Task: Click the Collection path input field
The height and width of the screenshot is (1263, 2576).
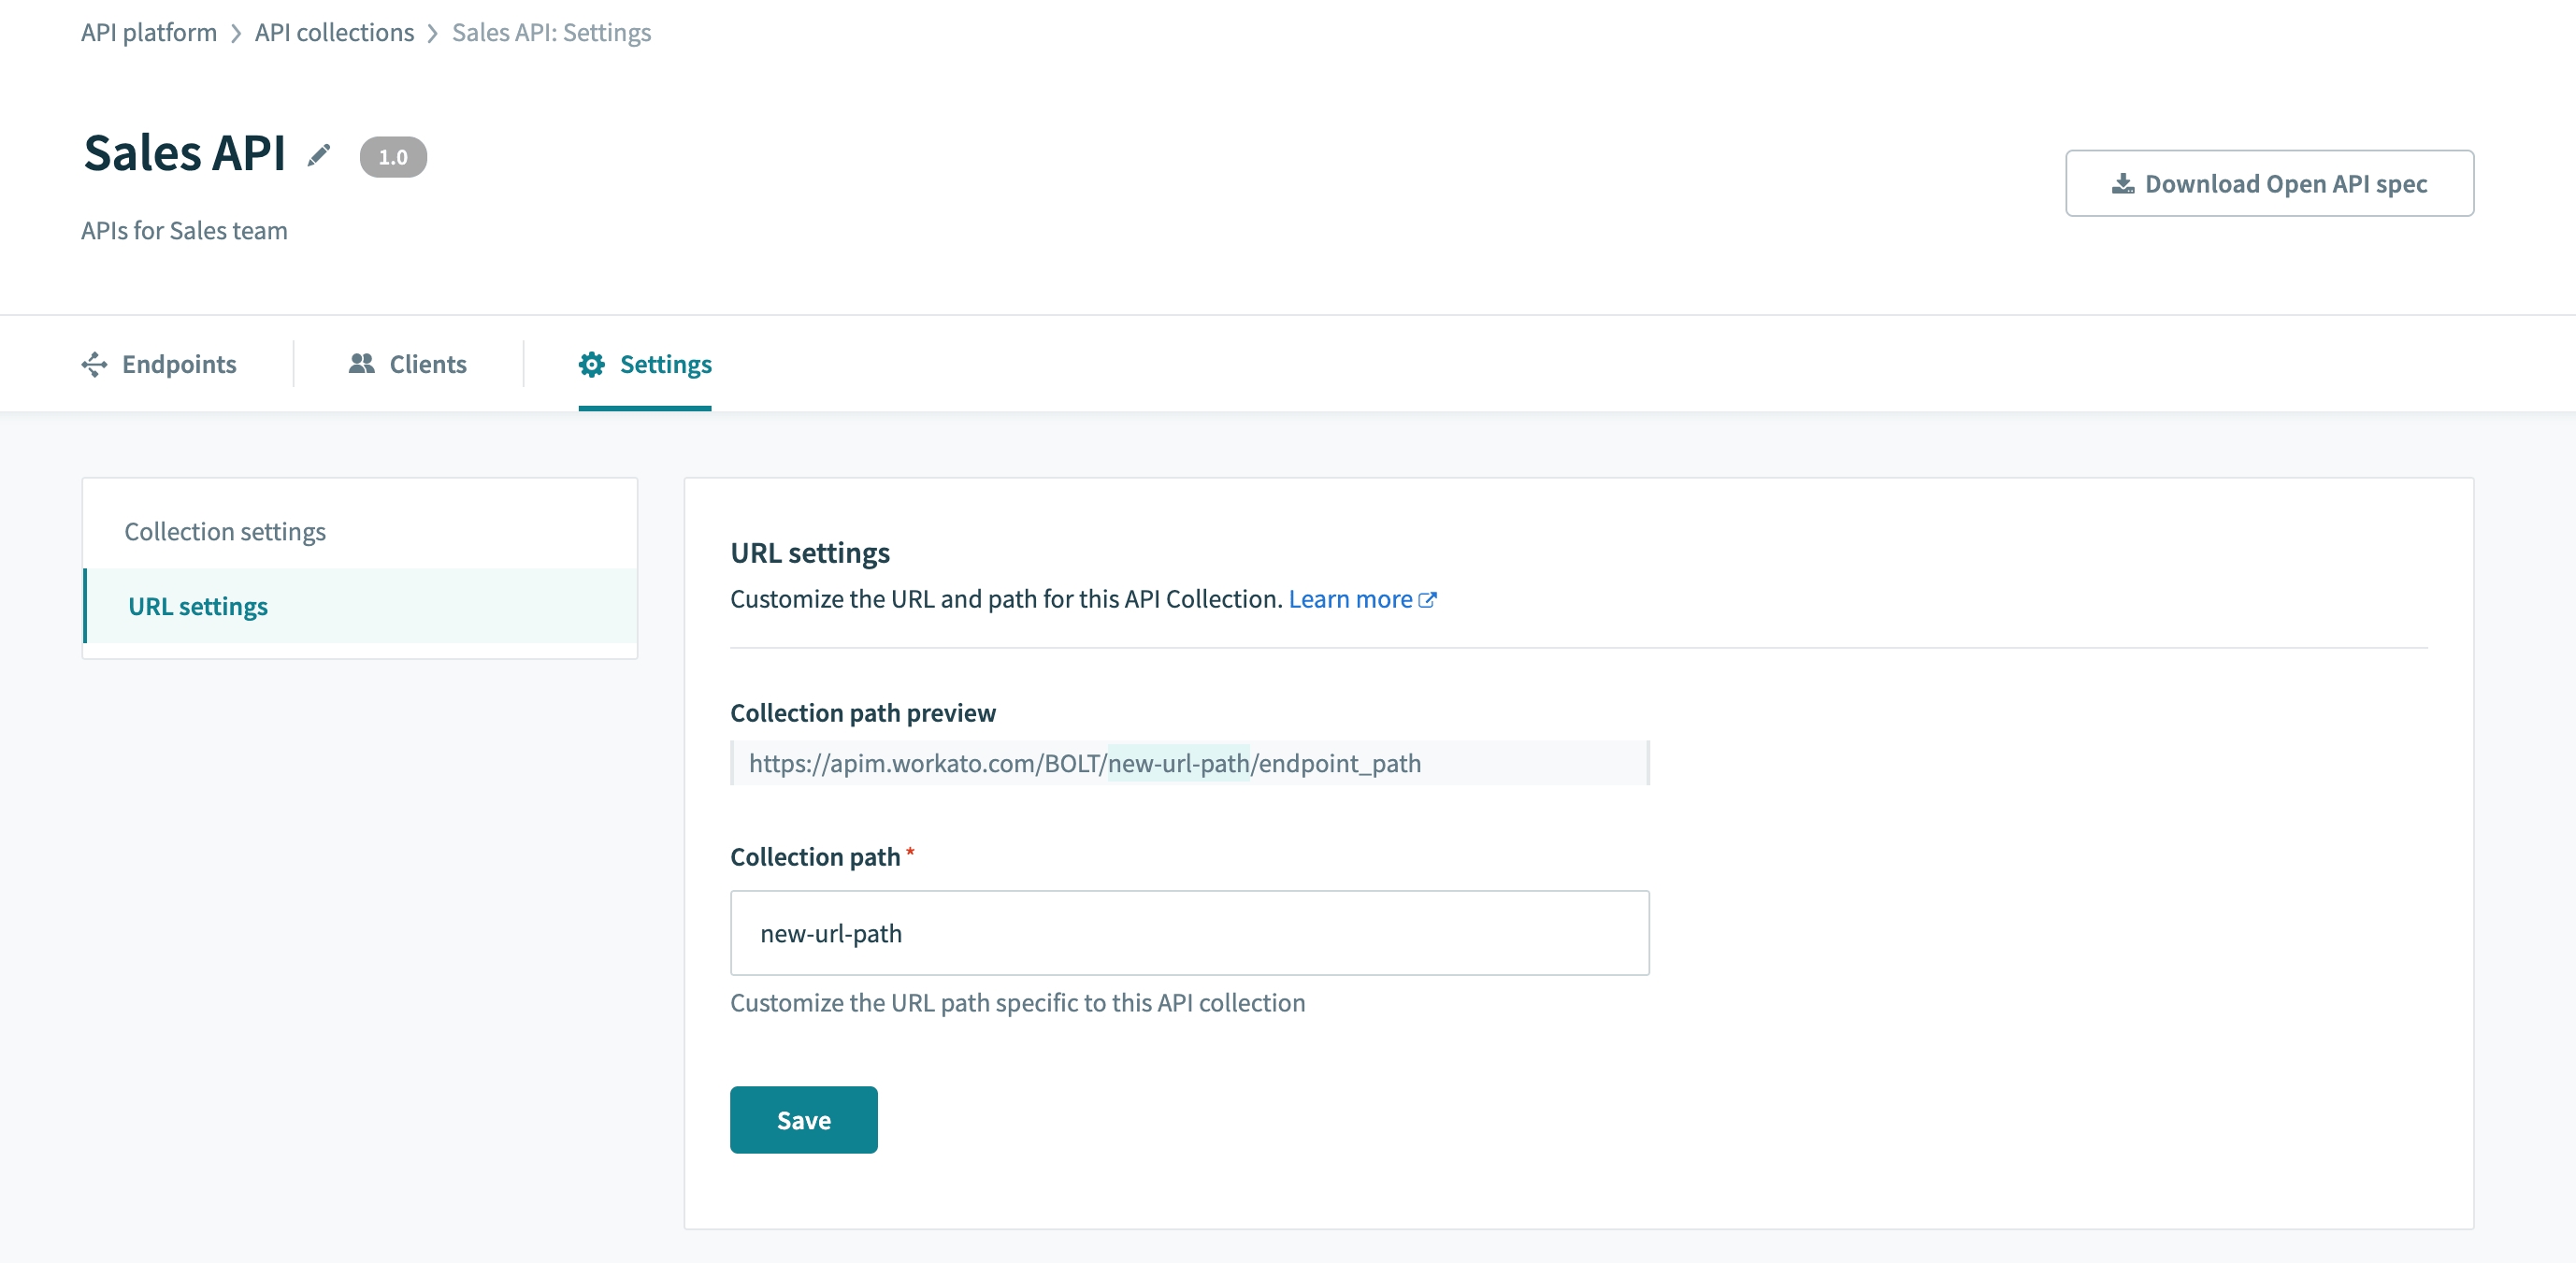Action: (1189, 933)
